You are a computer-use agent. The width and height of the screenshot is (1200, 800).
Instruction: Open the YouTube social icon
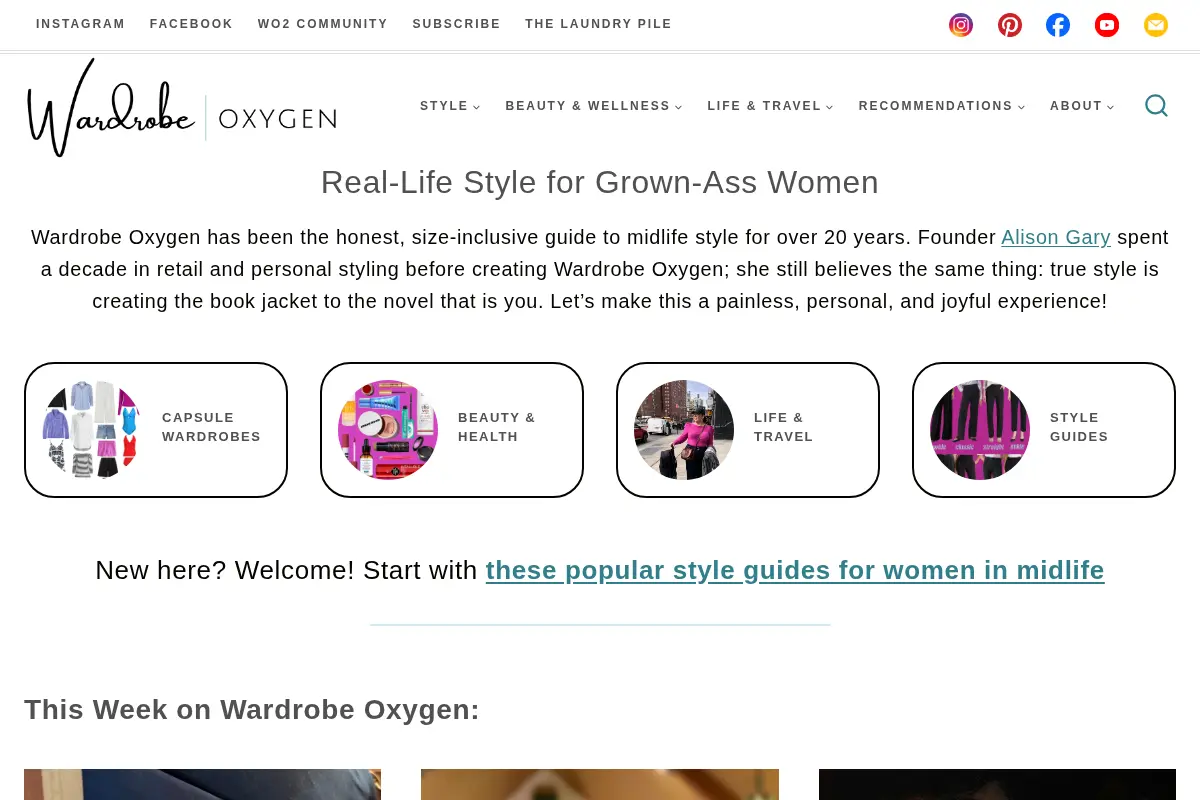1107,25
